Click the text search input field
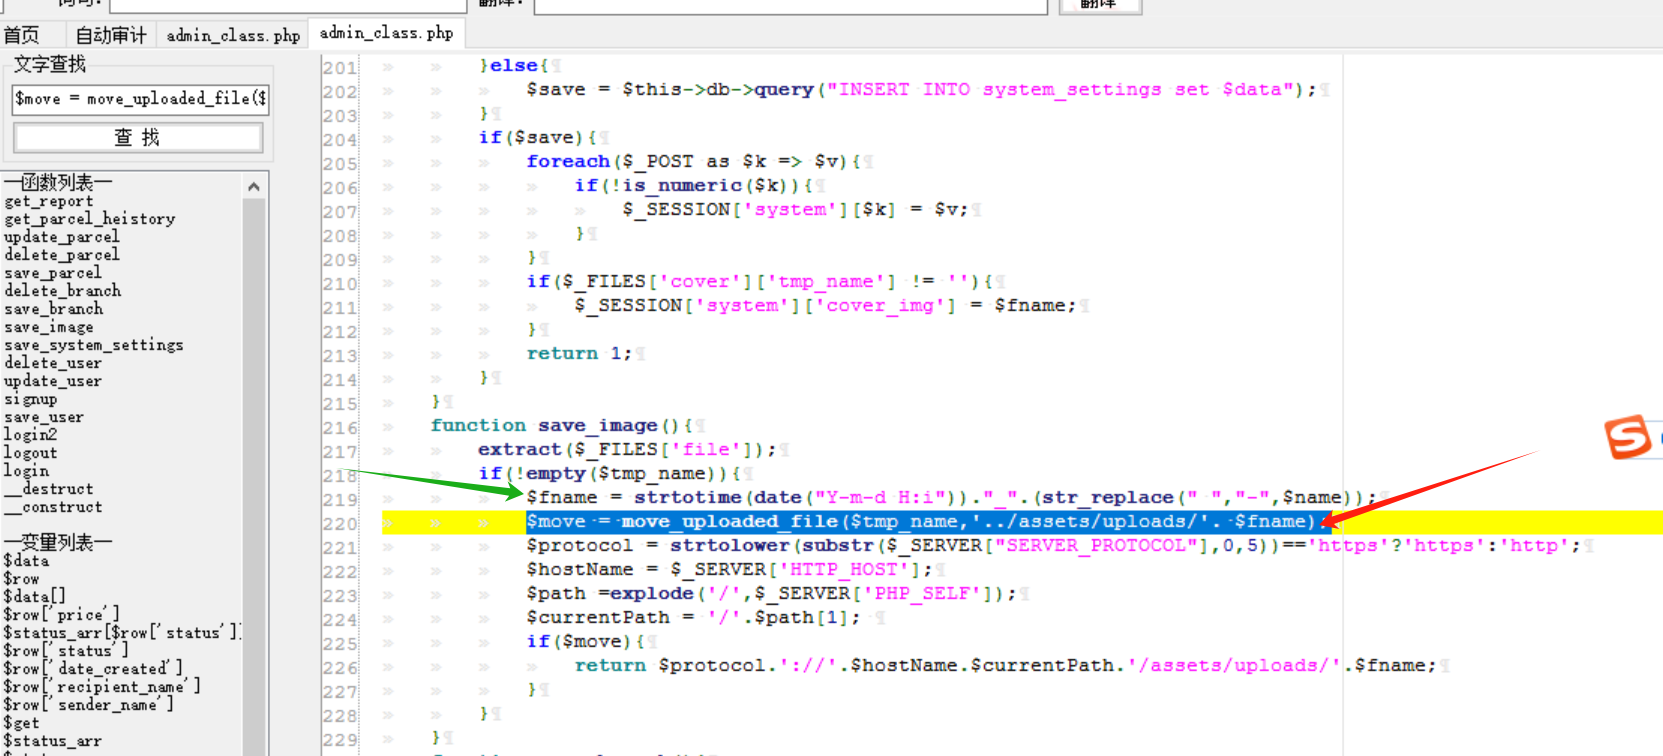 [x=140, y=98]
